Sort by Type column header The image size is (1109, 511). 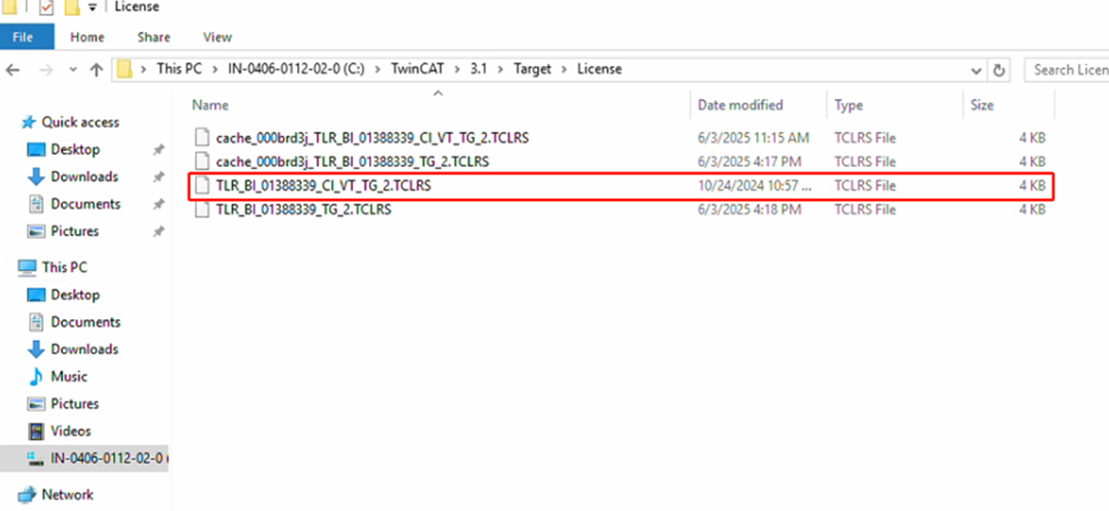848,105
